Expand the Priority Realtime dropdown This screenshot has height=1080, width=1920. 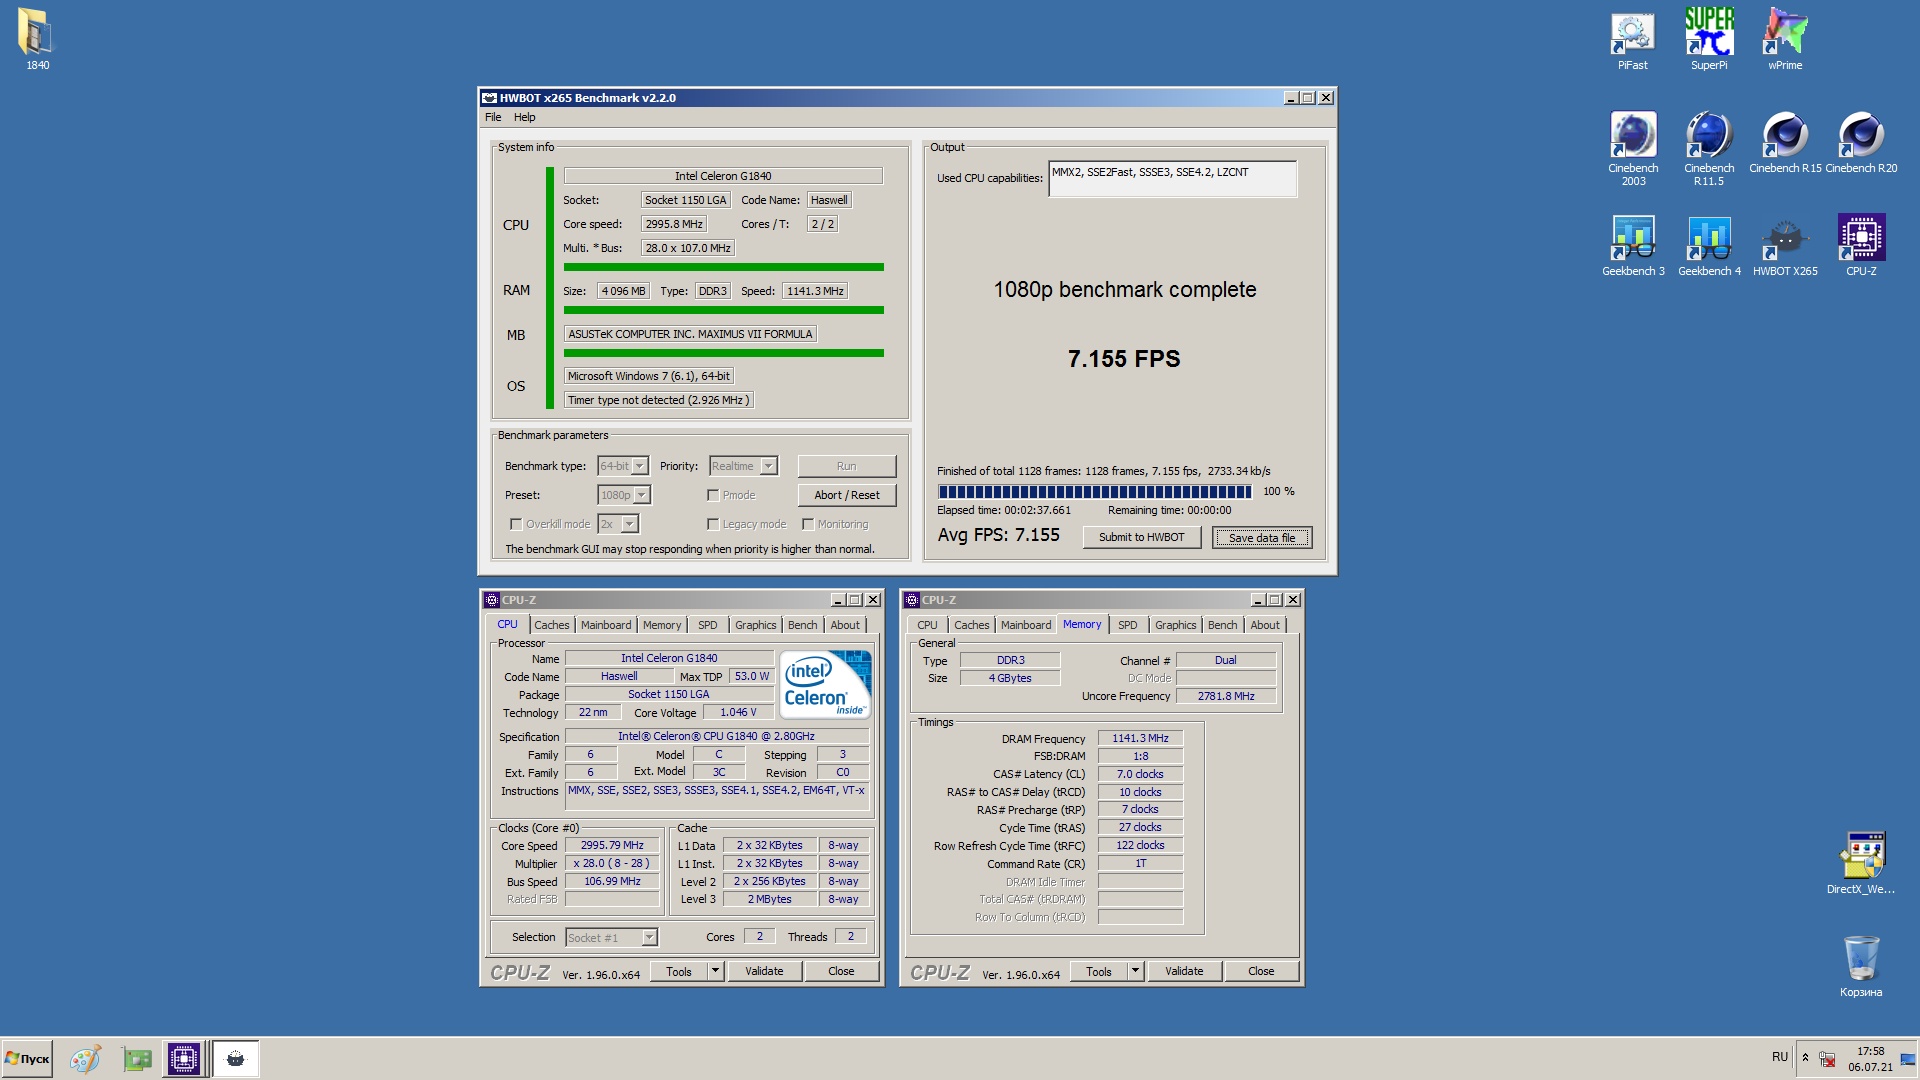pos(768,466)
